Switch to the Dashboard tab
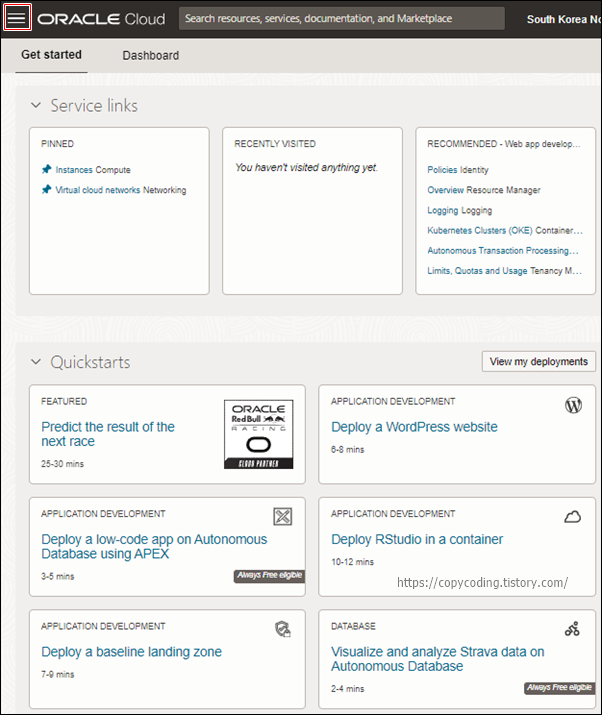Image resolution: width=602 pixels, height=715 pixels. (x=150, y=56)
